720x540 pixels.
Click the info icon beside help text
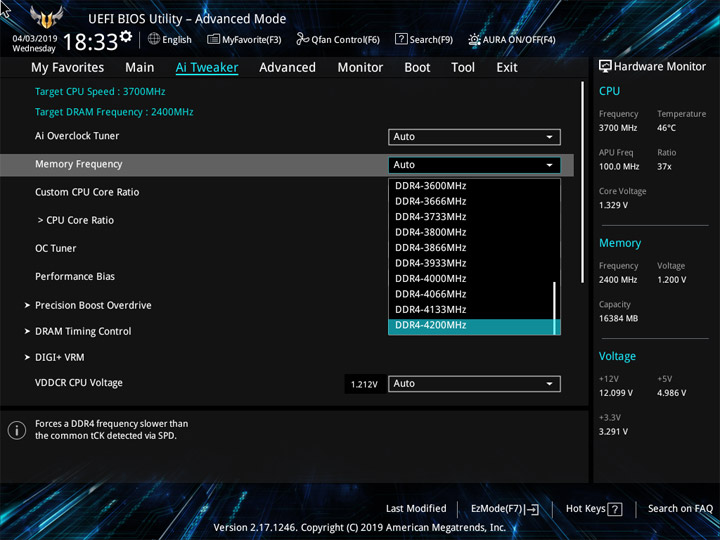17,430
